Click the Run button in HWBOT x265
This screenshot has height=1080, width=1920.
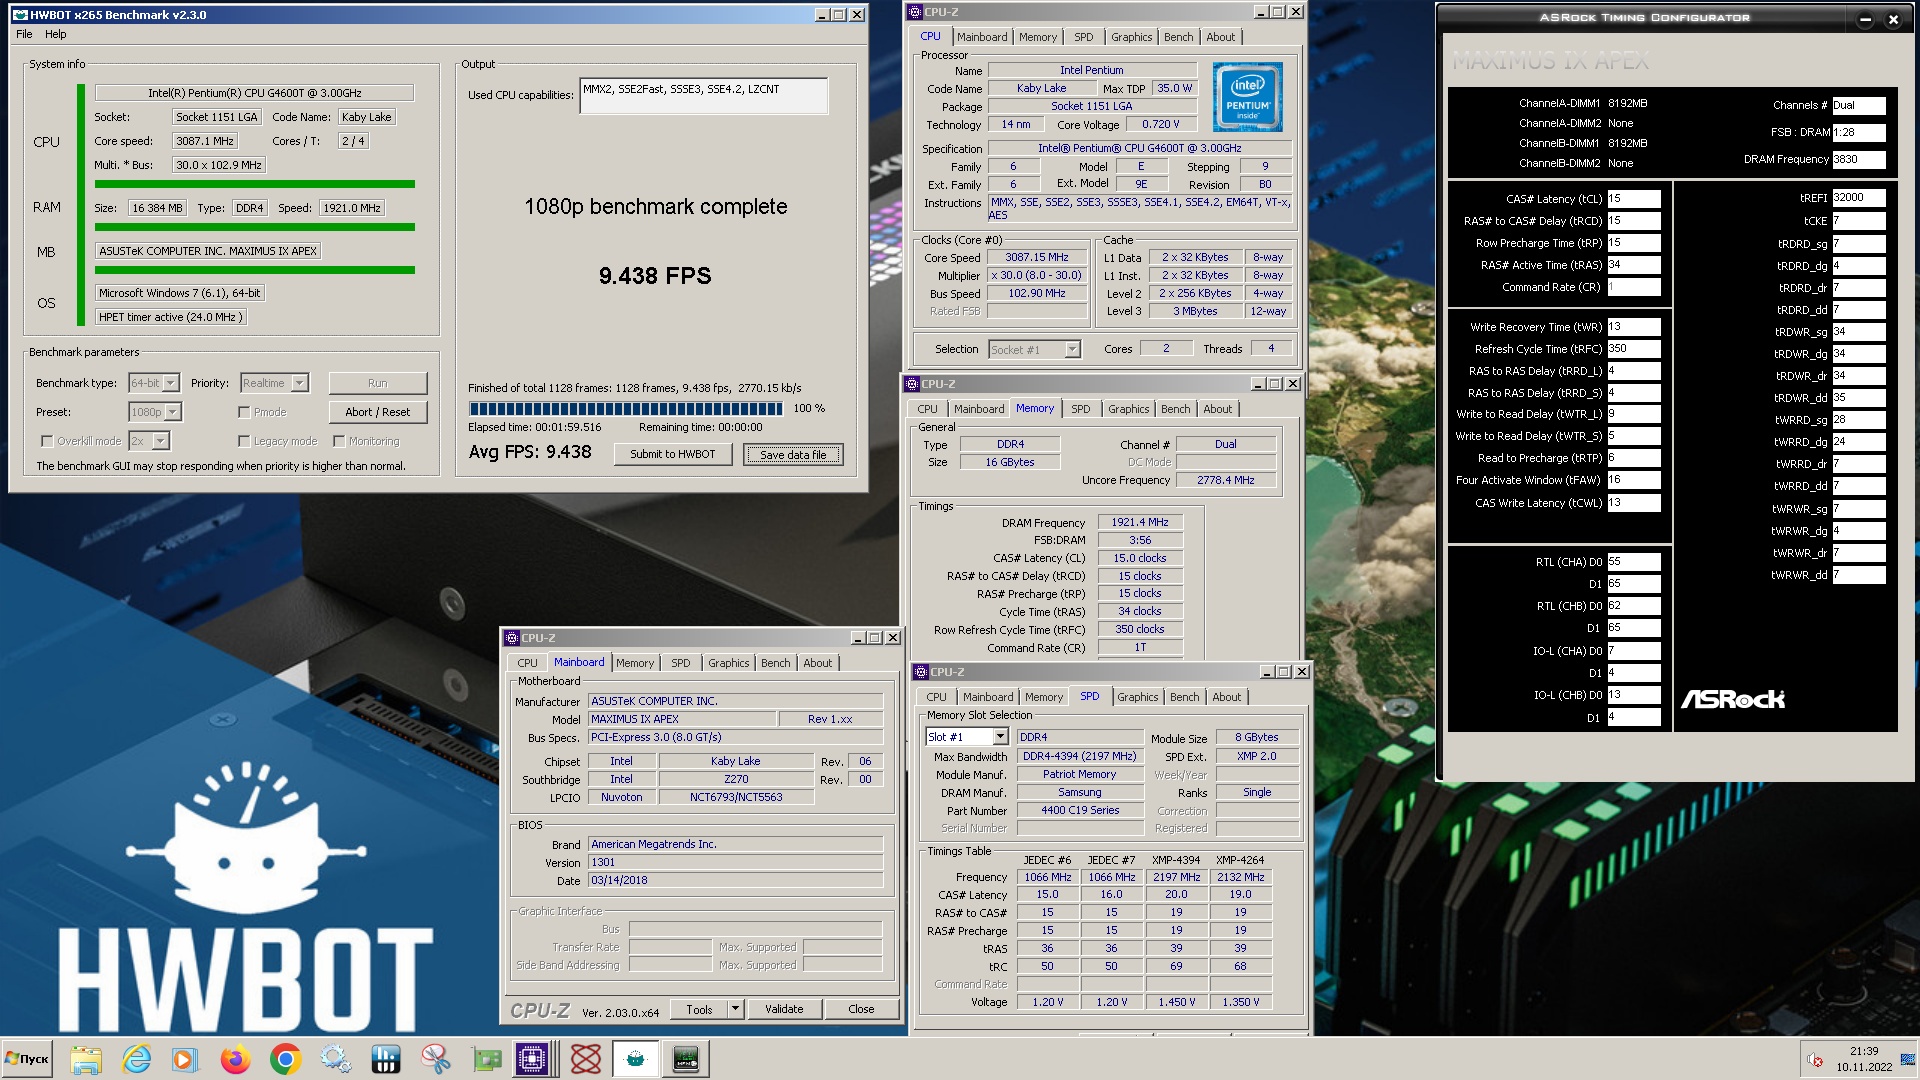[x=377, y=383]
